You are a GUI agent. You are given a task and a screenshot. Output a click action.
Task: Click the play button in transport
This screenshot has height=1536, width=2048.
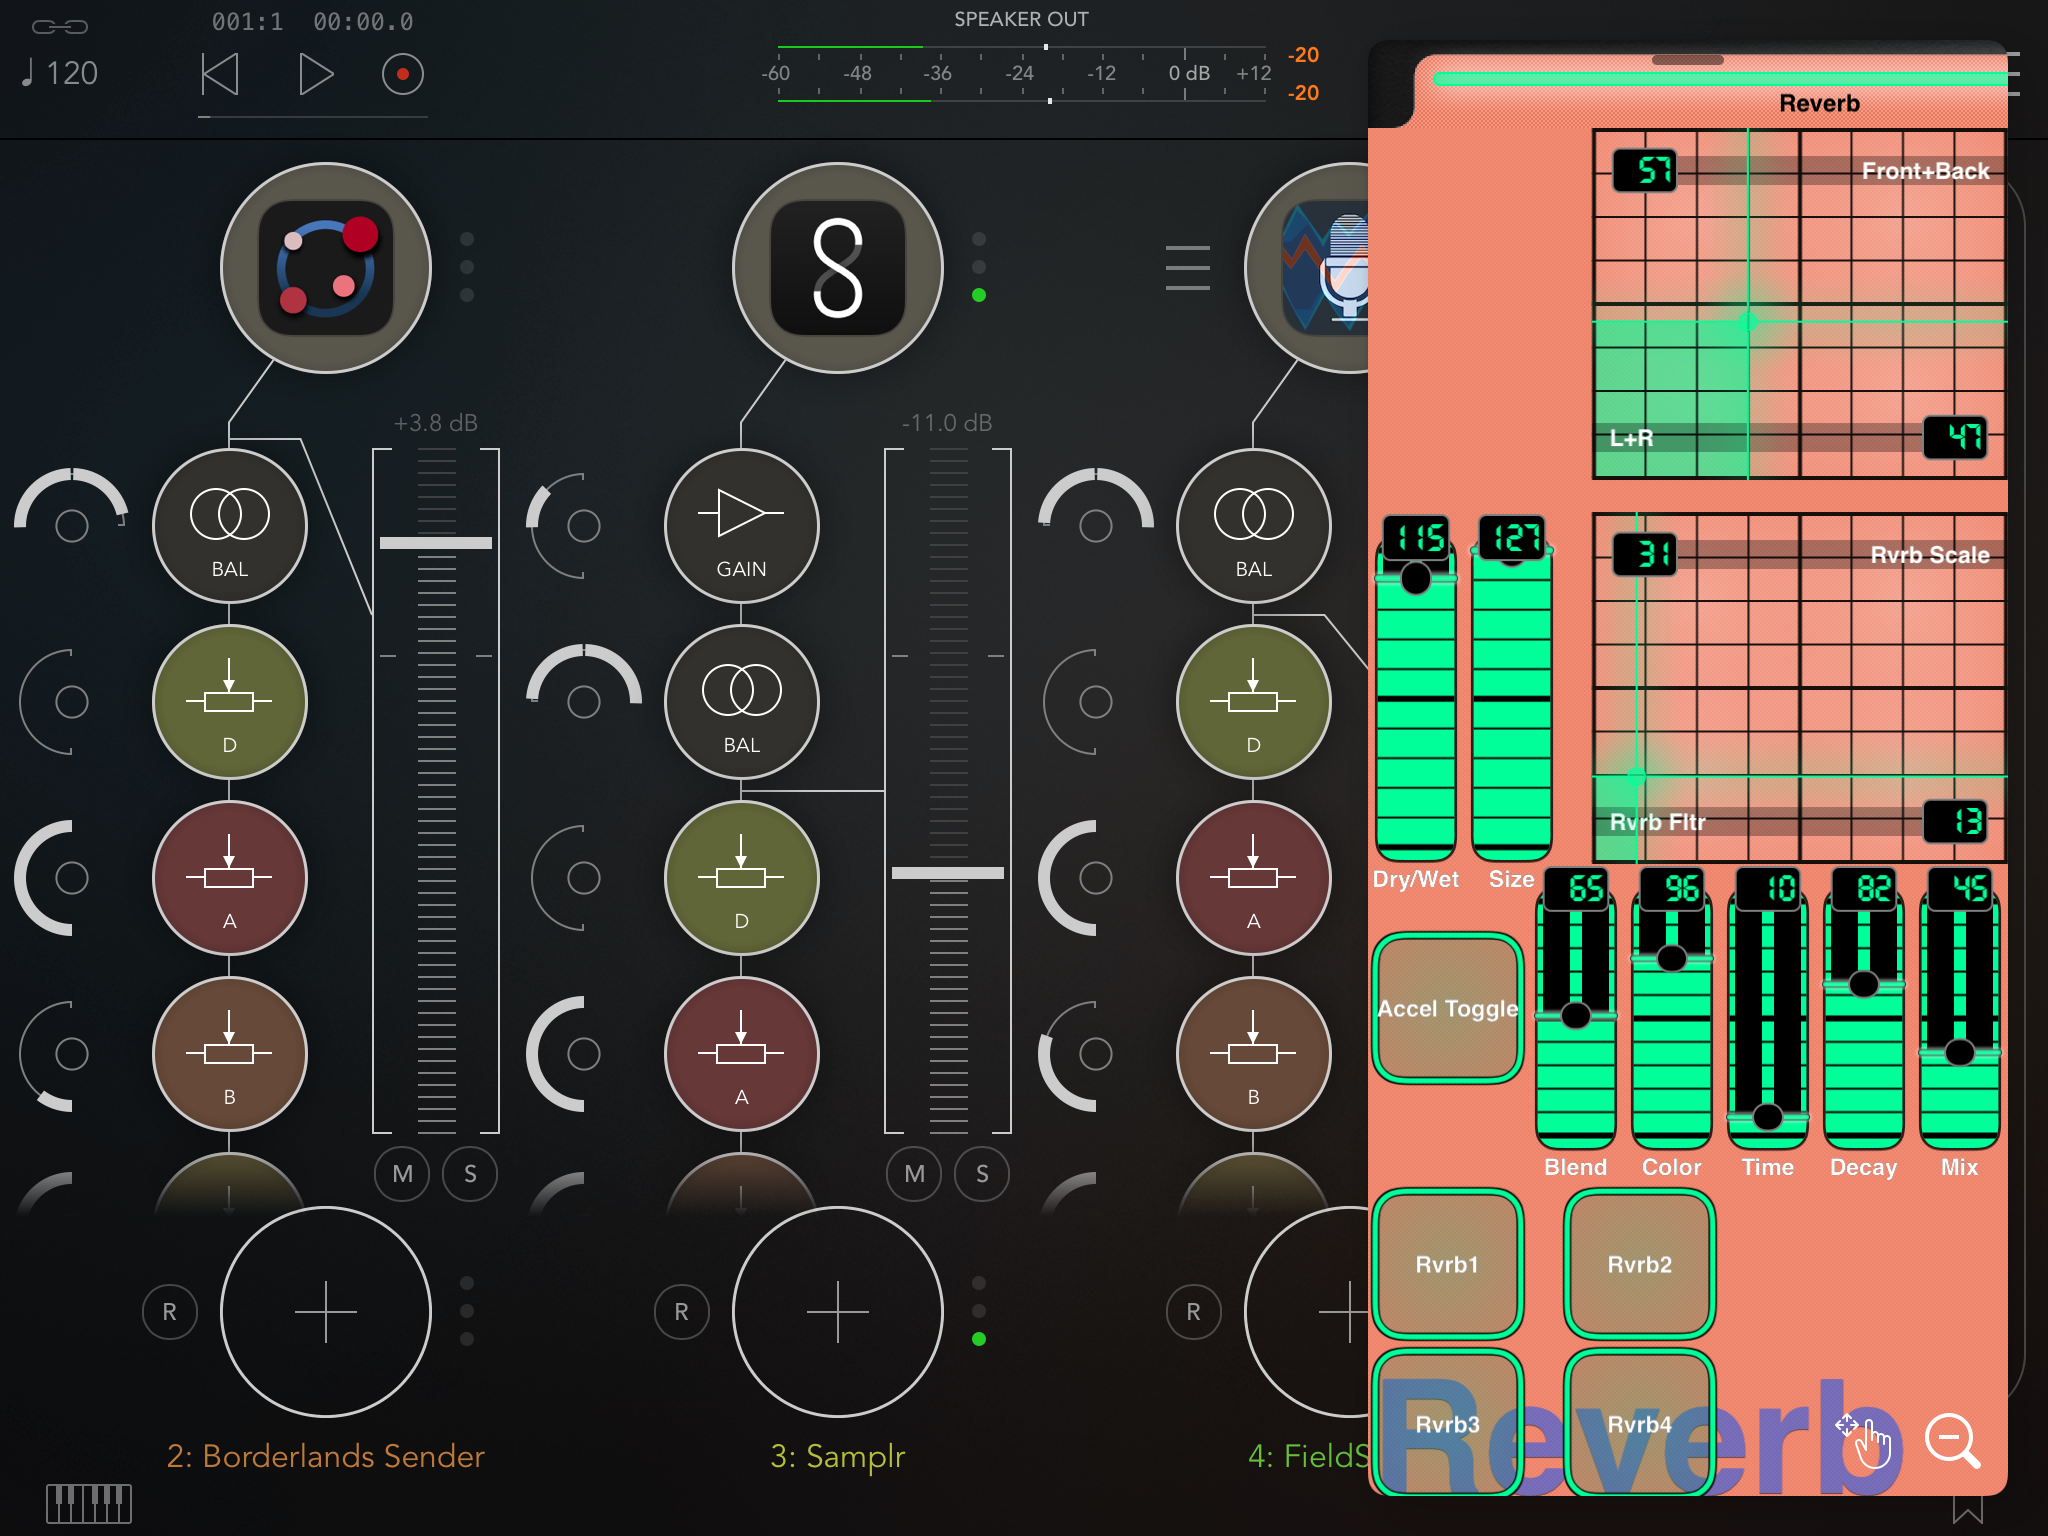pos(315,75)
